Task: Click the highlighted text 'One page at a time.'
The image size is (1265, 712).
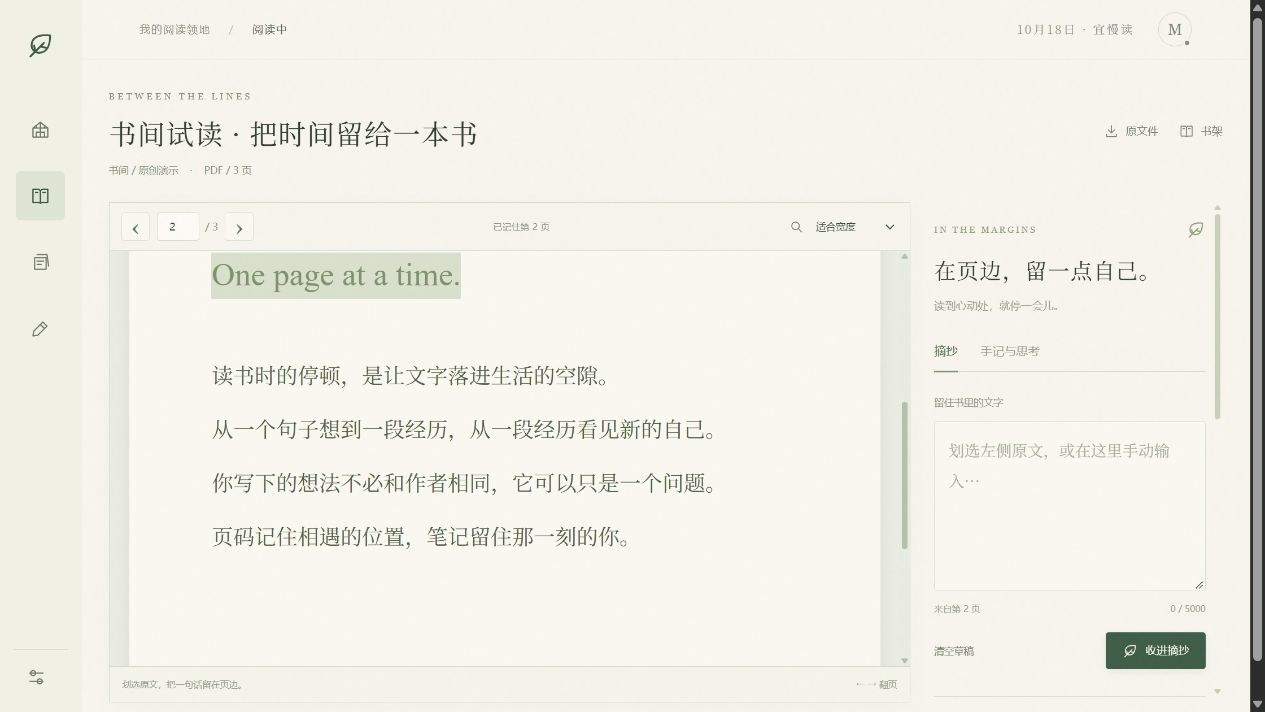Action: coord(336,275)
